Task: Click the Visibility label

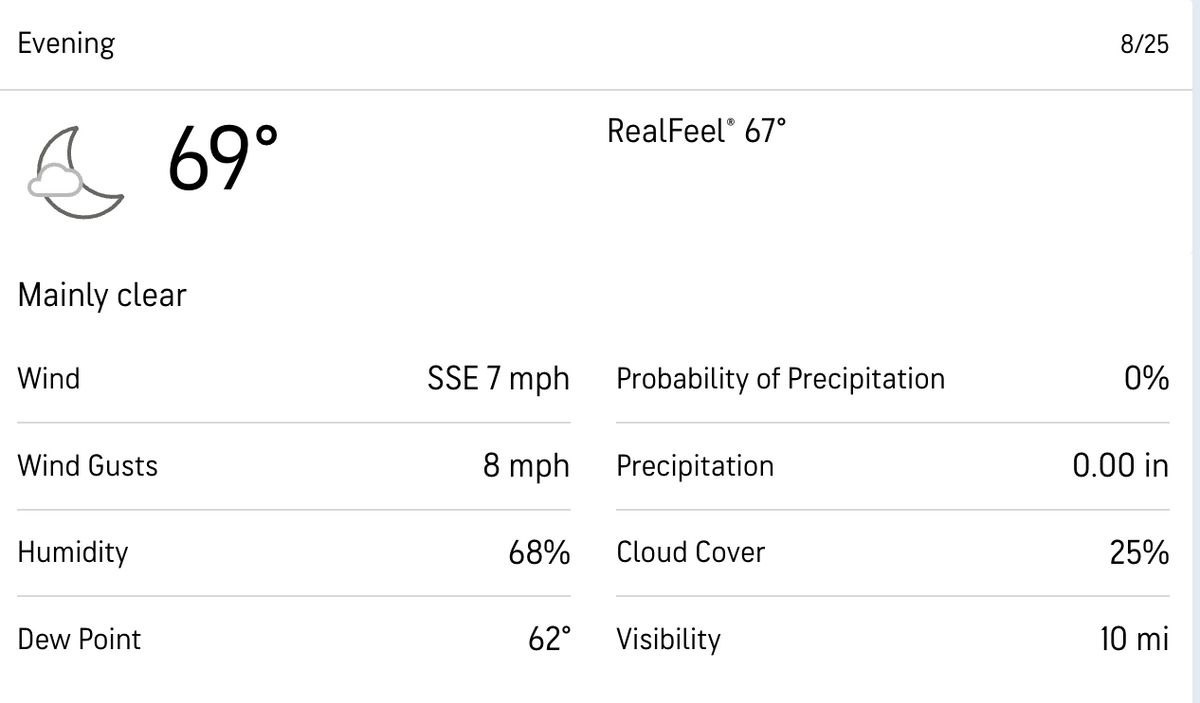Action: (668, 639)
